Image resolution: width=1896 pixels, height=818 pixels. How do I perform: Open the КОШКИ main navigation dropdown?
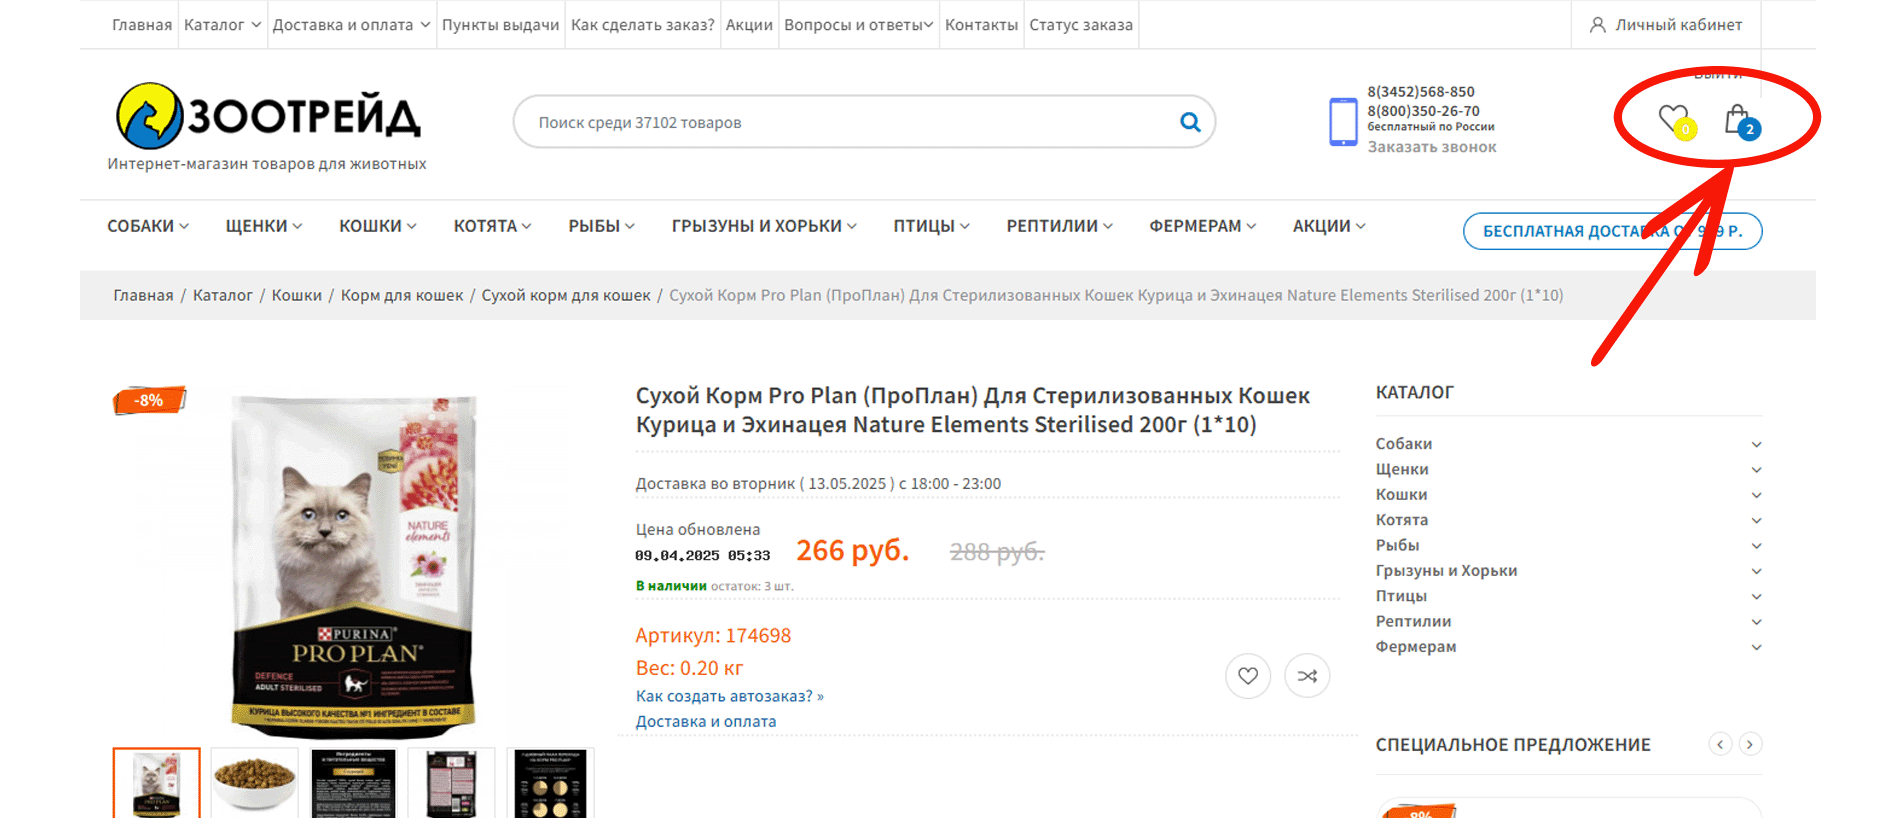pos(377,226)
